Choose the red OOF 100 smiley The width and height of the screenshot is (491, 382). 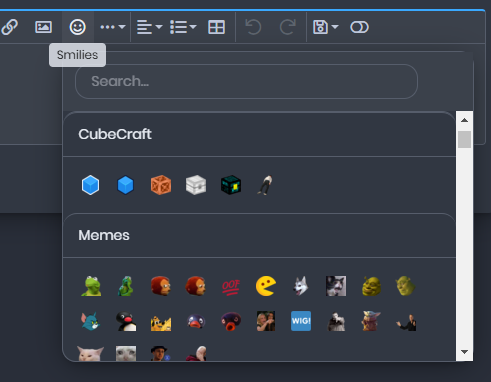pos(231,286)
